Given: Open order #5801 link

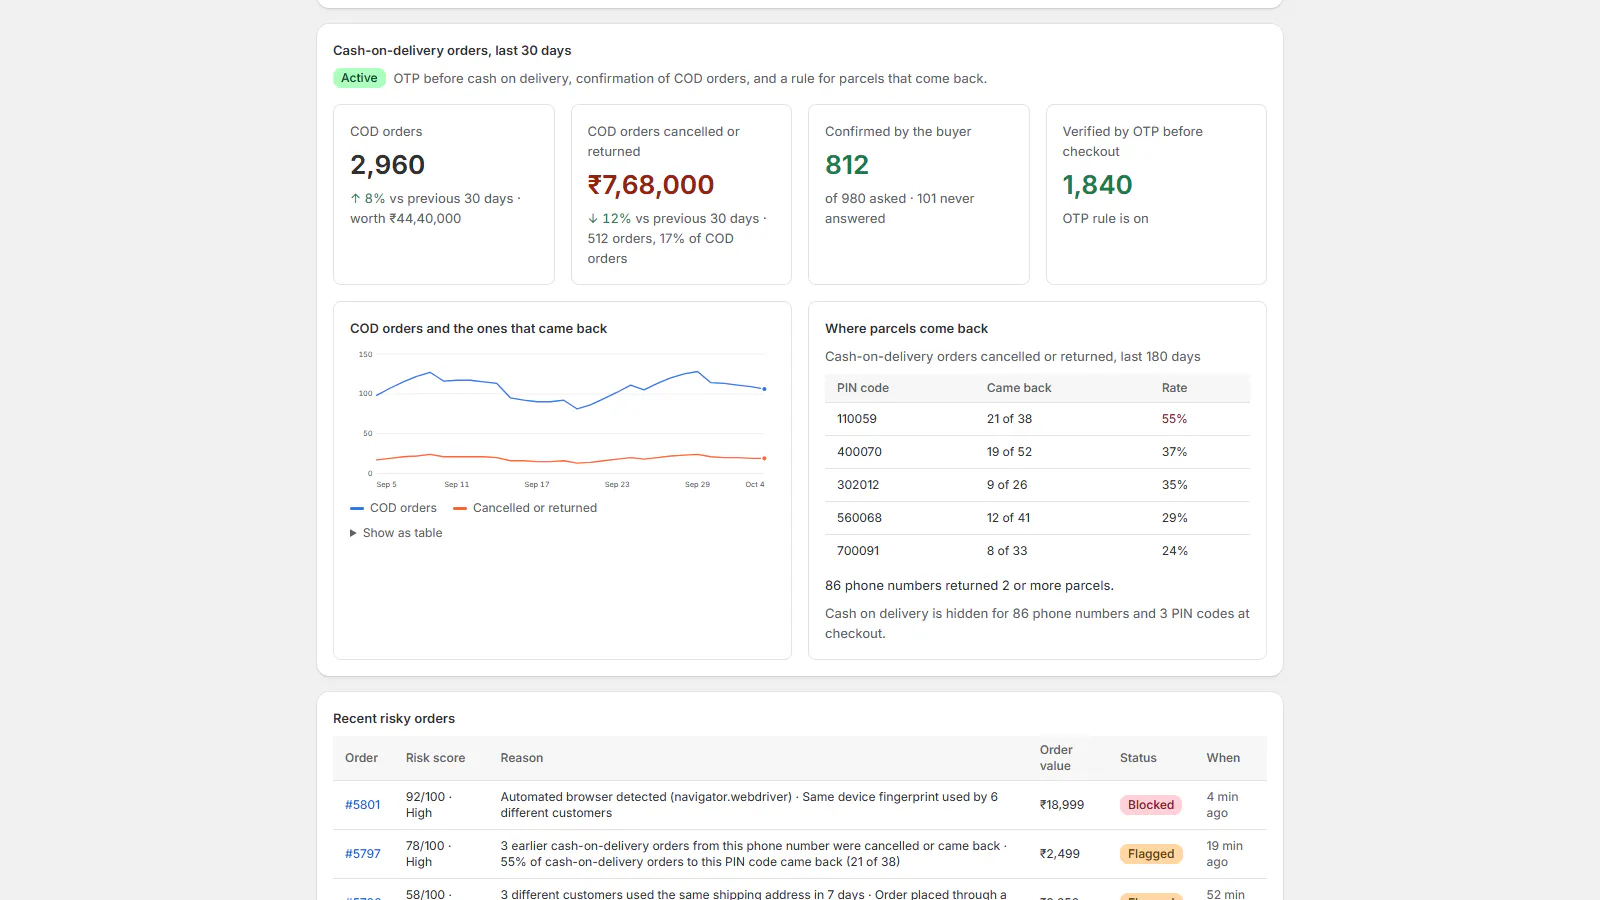Looking at the screenshot, I should point(363,805).
